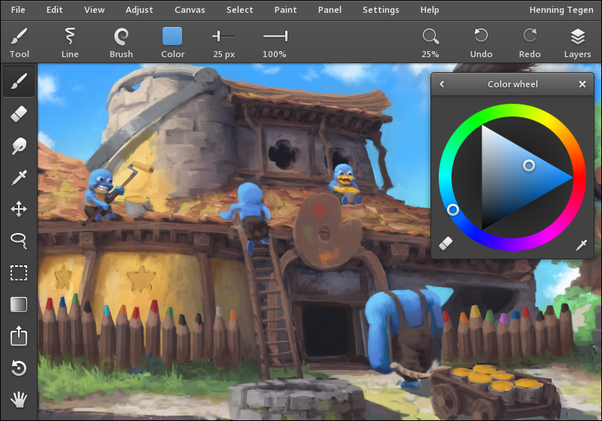Viewport: 602px width, 421px height.
Task: Open the Brush selection panel
Action: click(x=121, y=42)
